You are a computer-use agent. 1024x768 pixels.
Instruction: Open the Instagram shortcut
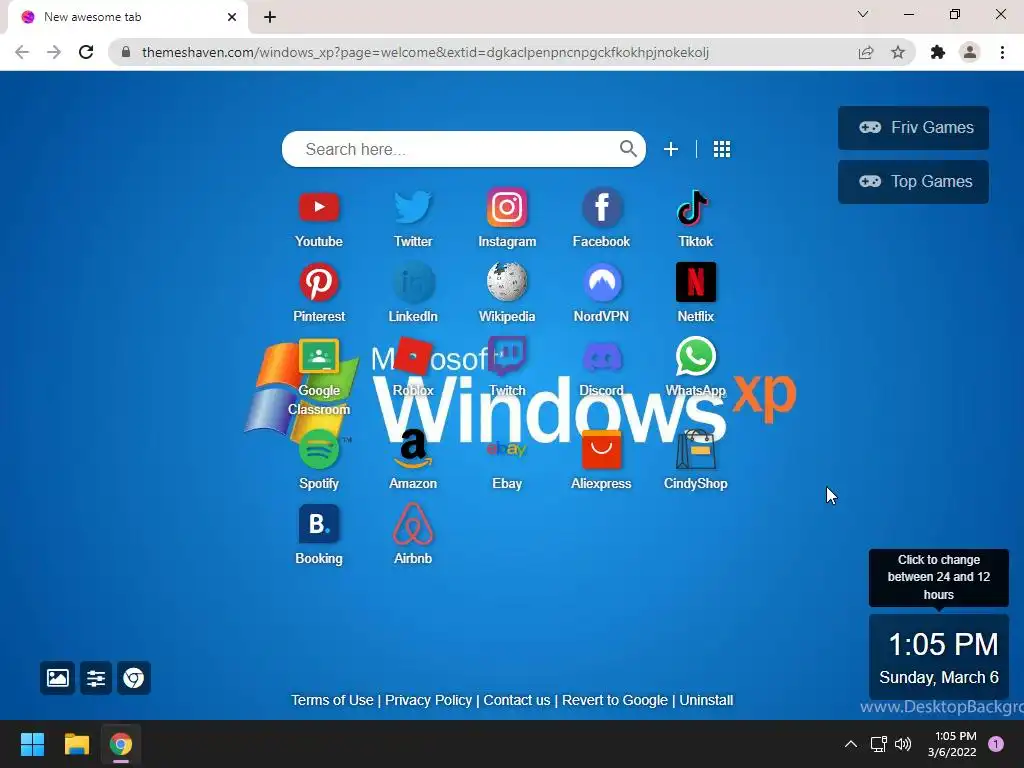click(507, 208)
